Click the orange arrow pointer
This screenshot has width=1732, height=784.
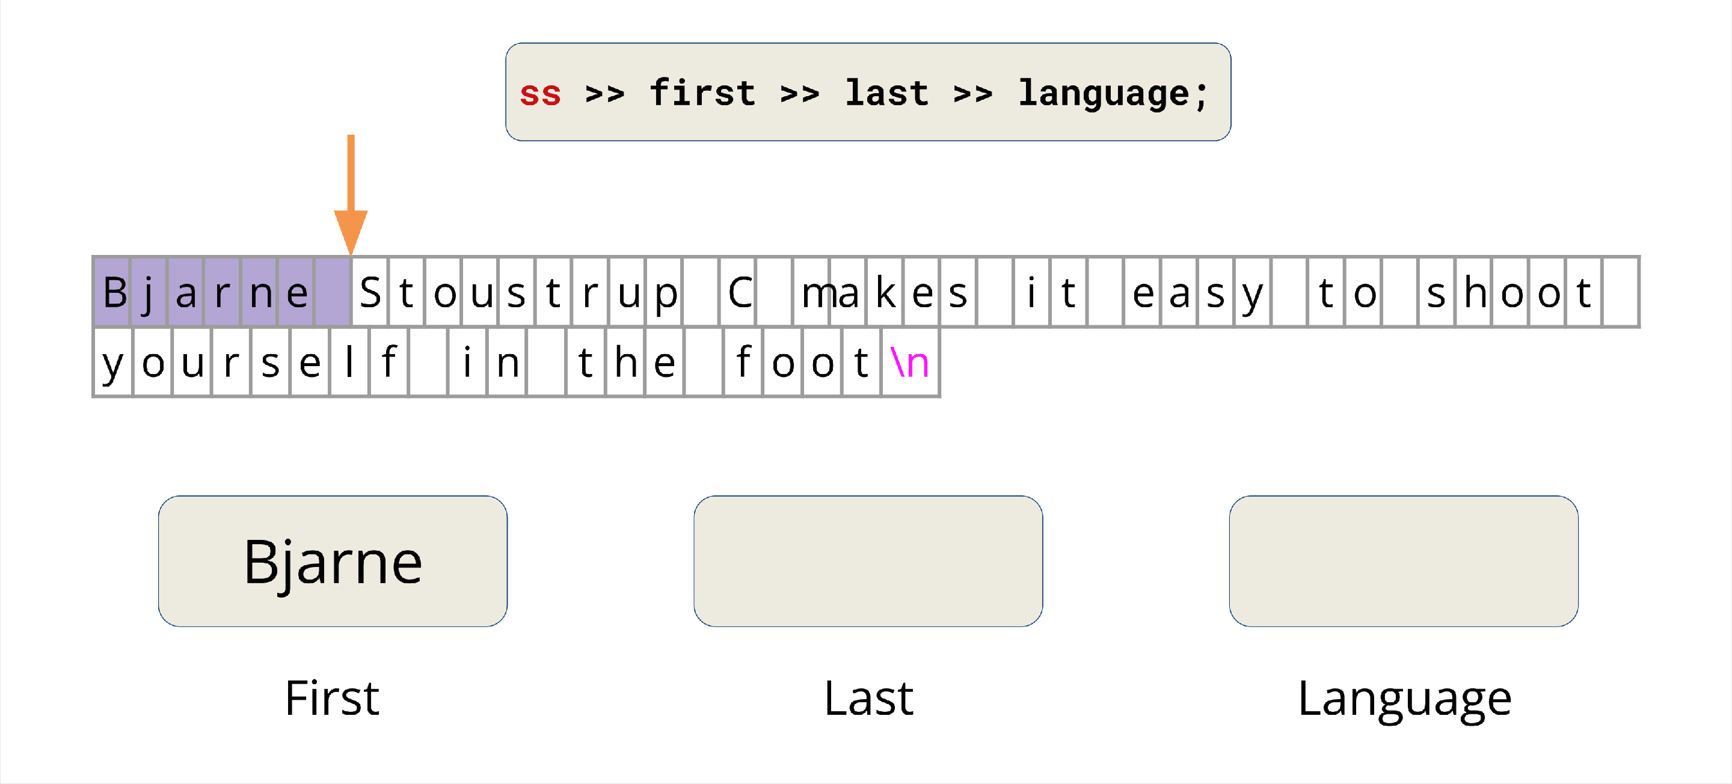pyautogui.click(x=351, y=197)
